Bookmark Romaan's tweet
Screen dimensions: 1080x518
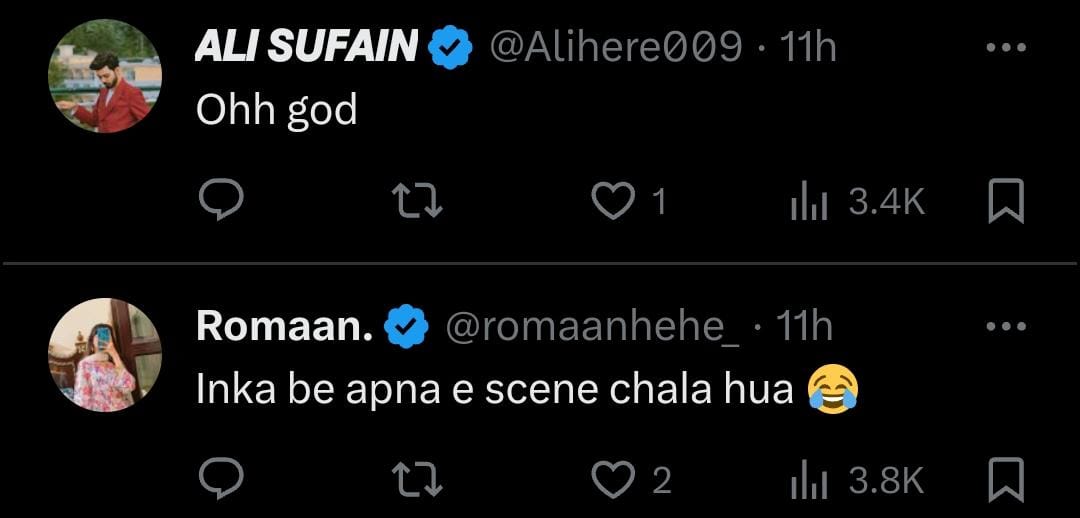[1005, 480]
